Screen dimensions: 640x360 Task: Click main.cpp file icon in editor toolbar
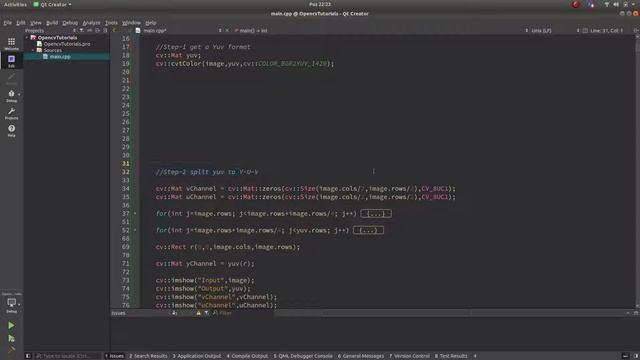[138, 31]
